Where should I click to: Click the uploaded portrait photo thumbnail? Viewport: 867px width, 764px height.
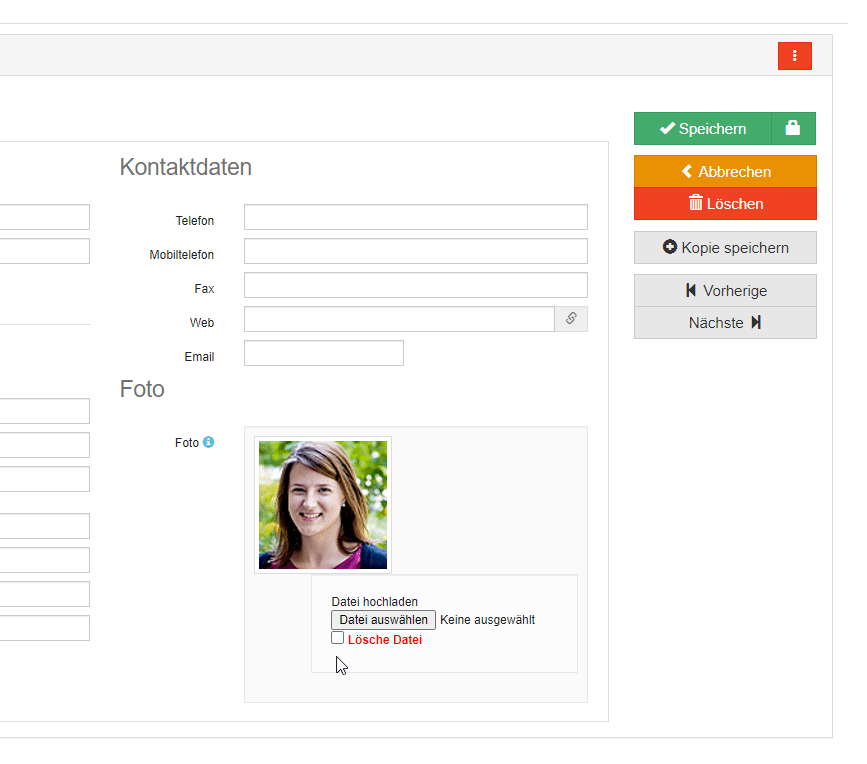pos(323,505)
